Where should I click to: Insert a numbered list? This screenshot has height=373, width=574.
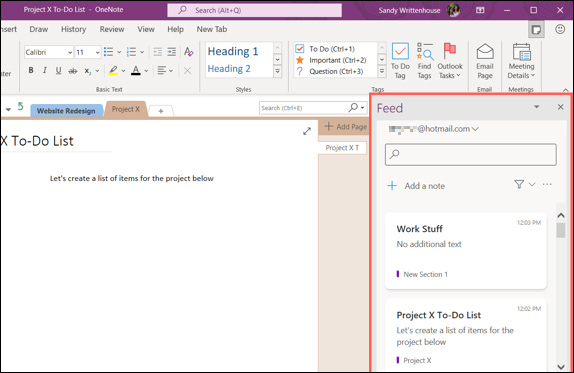coord(131,52)
